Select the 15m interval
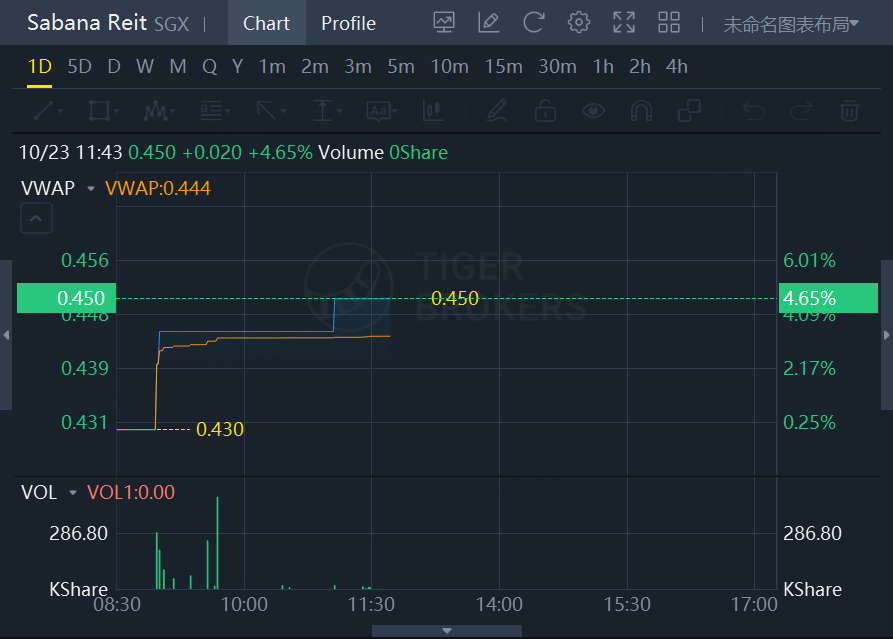Screen dimensions: 893x639 click(503, 67)
